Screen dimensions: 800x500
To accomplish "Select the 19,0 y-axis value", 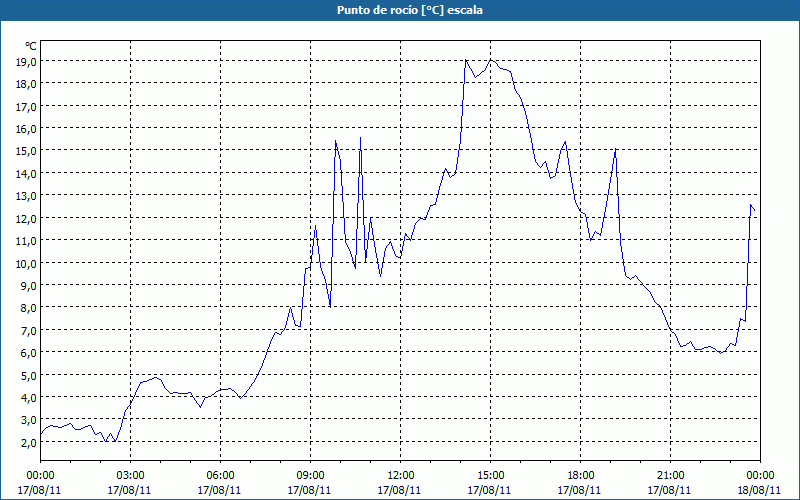I will point(26,62).
